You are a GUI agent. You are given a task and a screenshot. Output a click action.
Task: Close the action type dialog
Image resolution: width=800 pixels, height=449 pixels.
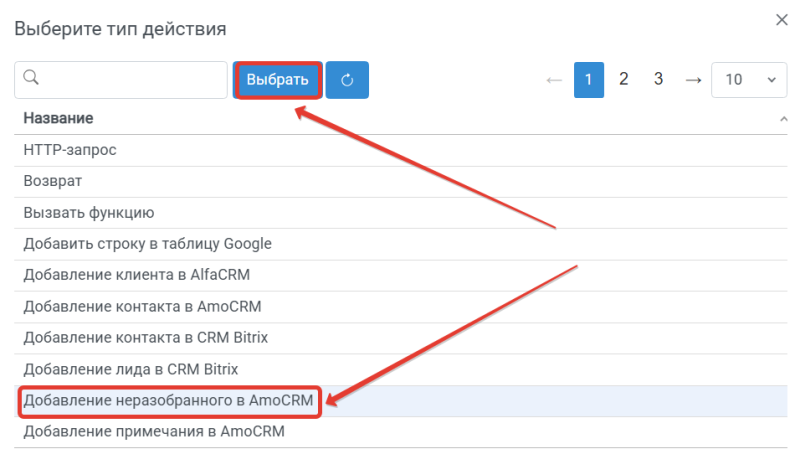click(782, 20)
